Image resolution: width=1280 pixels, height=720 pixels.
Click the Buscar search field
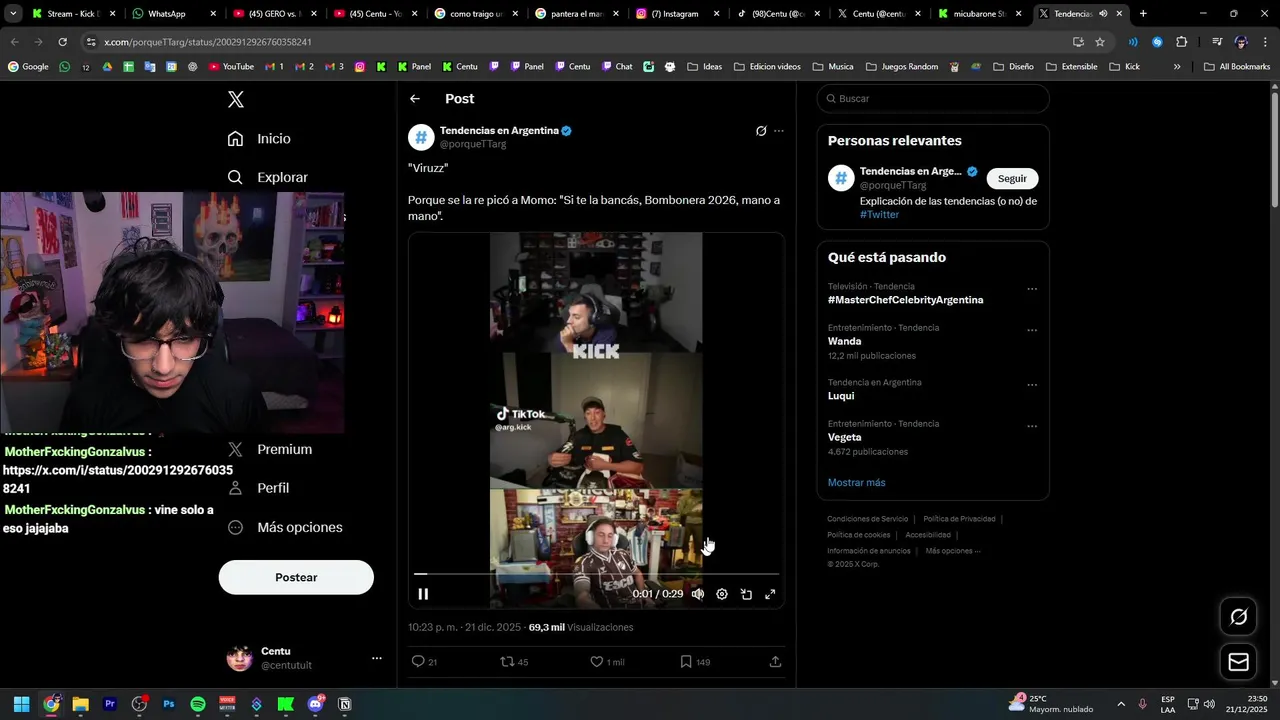pyautogui.click(x=933, y=99)
